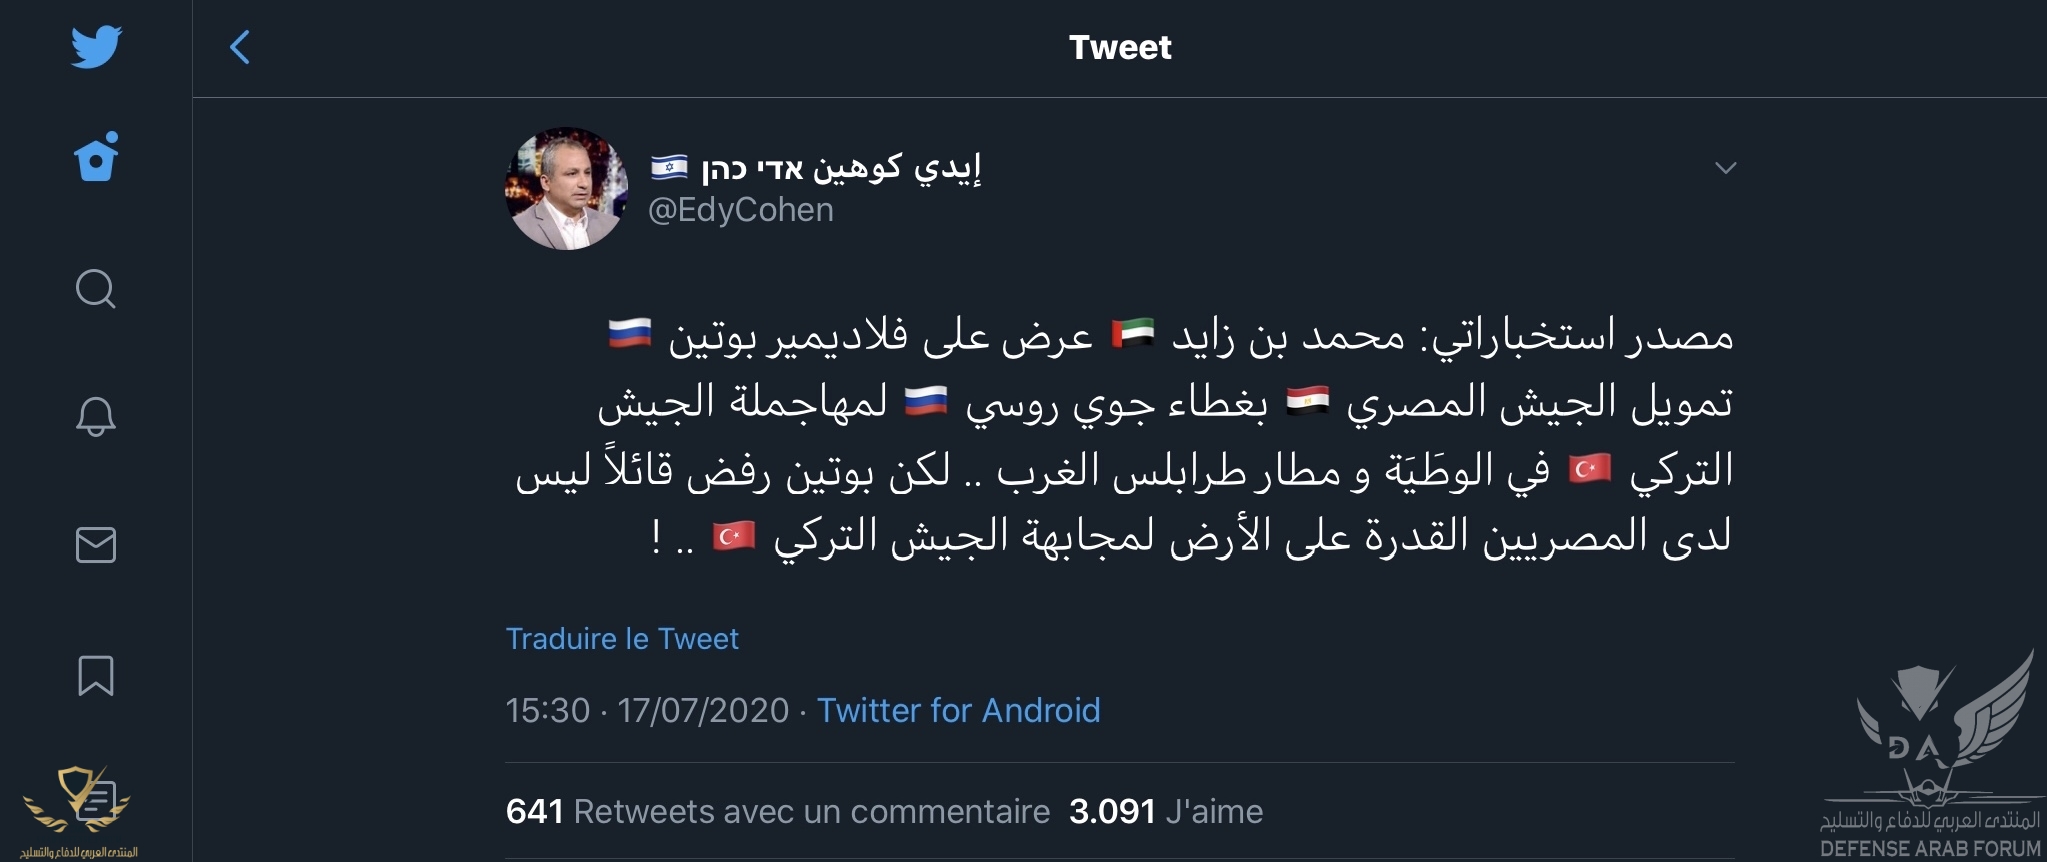This screenshot has width=2047, height=862.
Task: Open Explore via the magnifier icon
Action: (96, 289)
